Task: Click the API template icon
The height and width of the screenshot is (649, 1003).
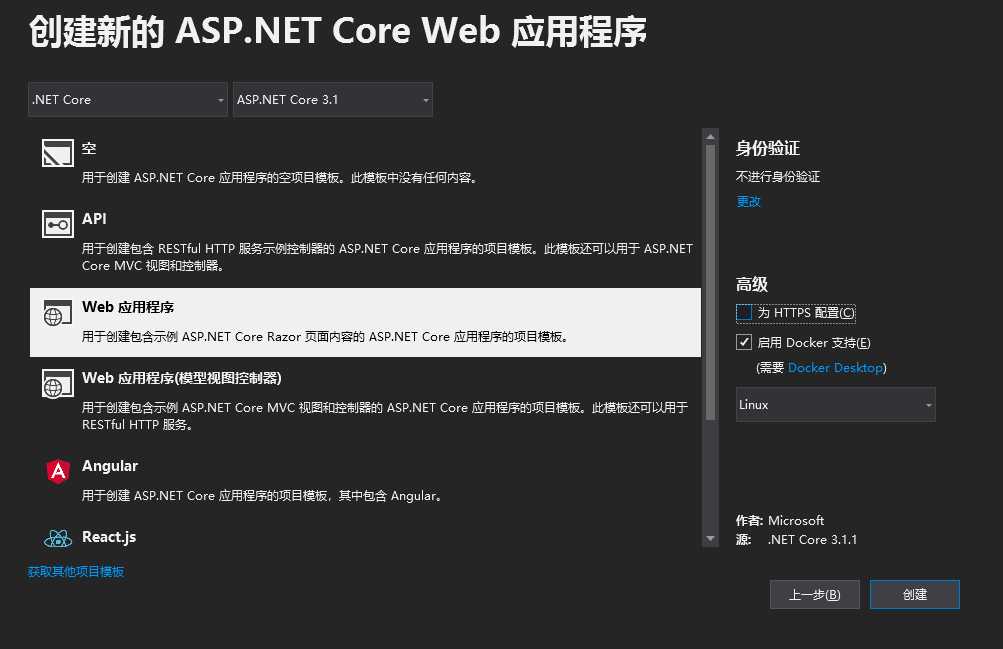Action: [x=58, y=224]
